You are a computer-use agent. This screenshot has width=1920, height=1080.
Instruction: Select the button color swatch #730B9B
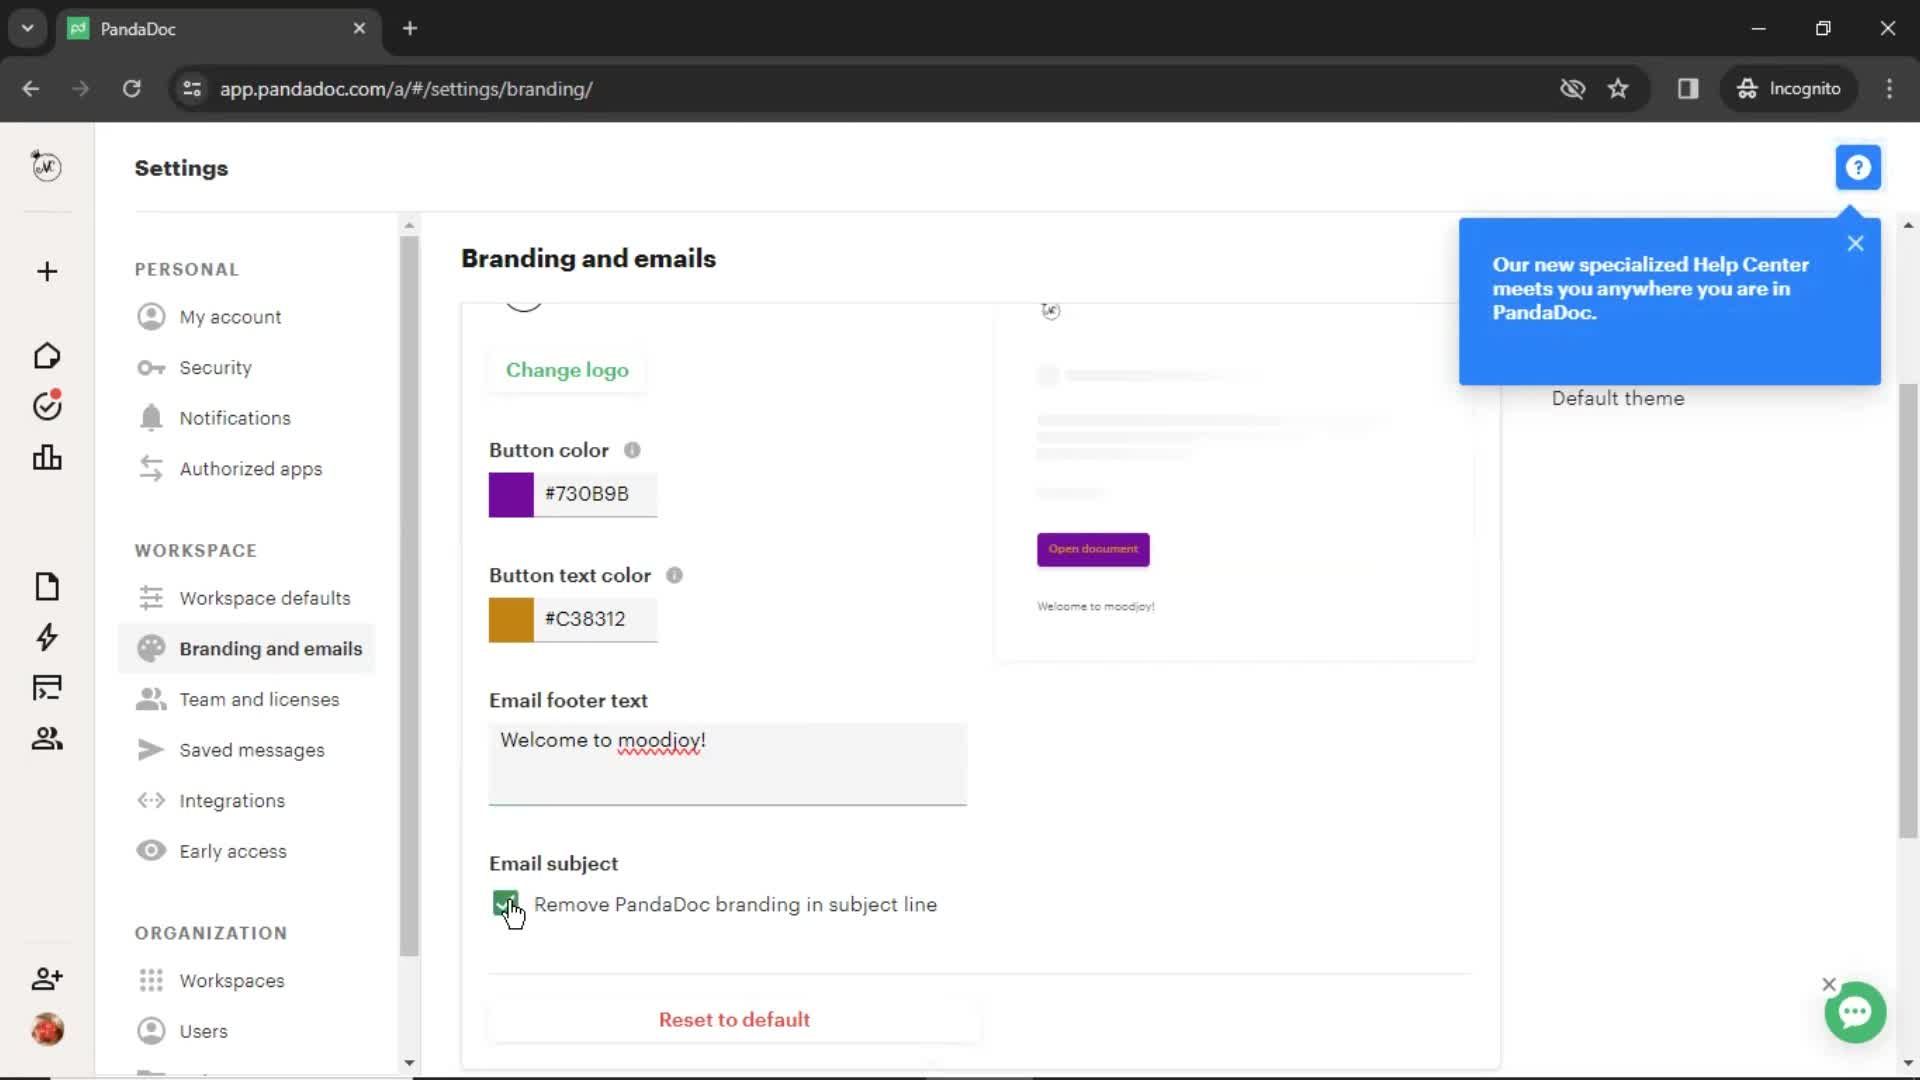tap(512, 492)
